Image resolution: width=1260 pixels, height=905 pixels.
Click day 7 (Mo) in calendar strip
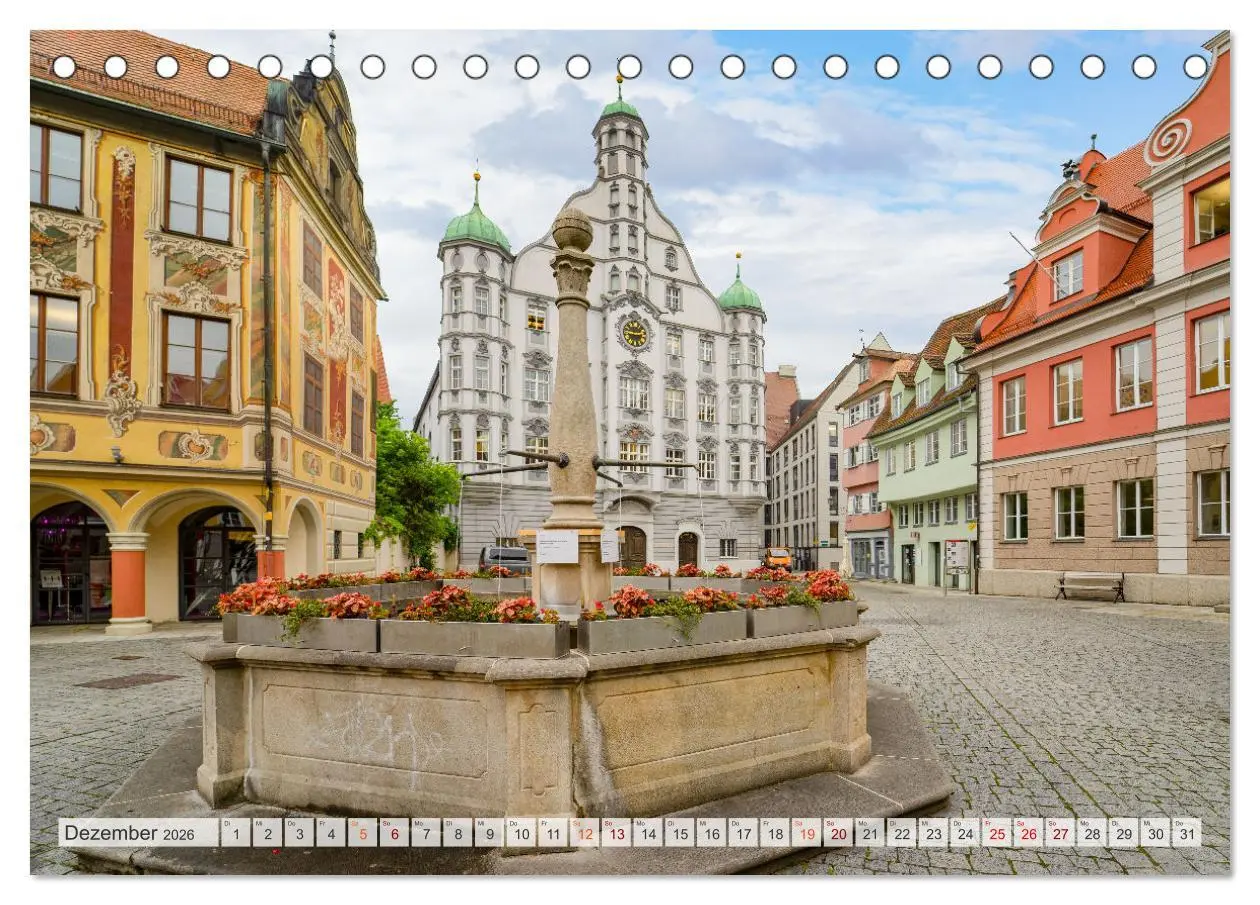point(425,833)
